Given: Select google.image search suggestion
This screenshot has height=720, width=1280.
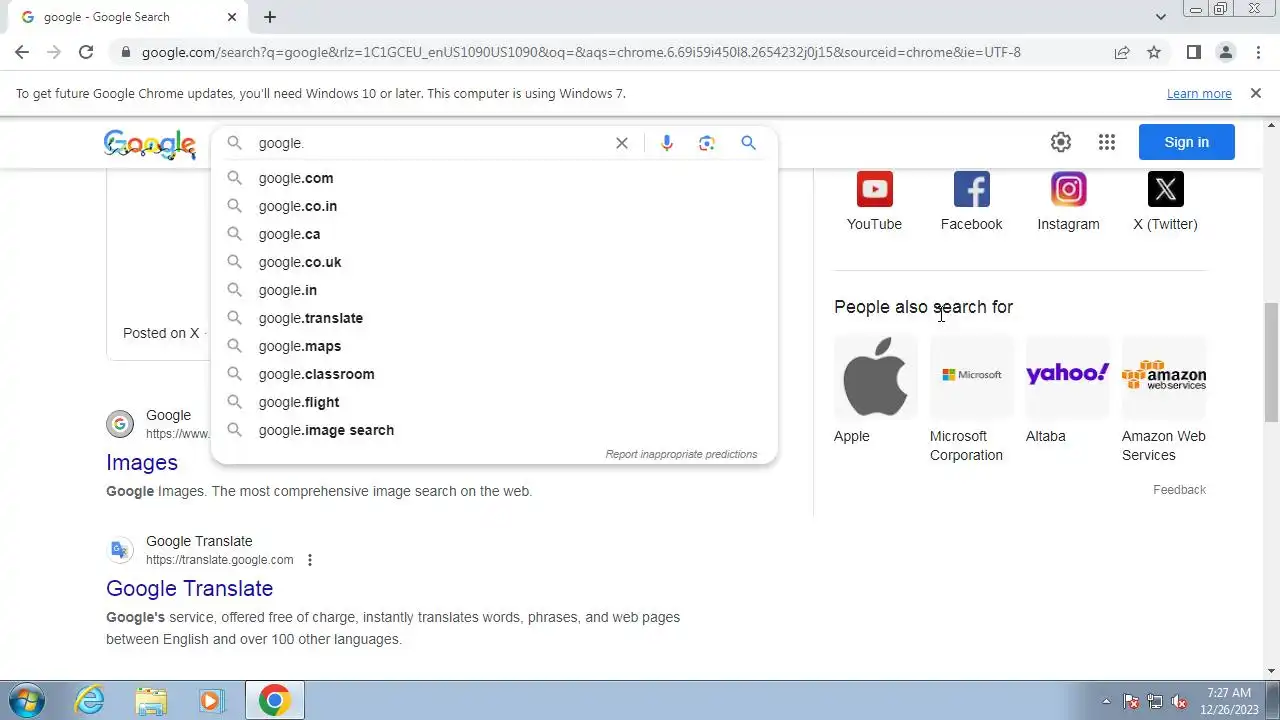Looking at the screenshot, I should [494, 430].
